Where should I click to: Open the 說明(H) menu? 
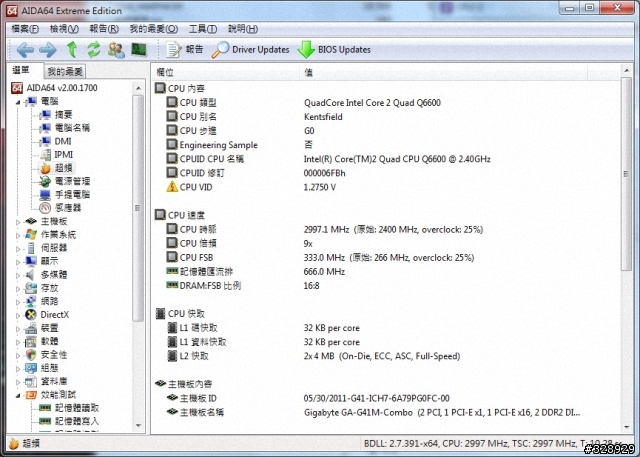243,29
